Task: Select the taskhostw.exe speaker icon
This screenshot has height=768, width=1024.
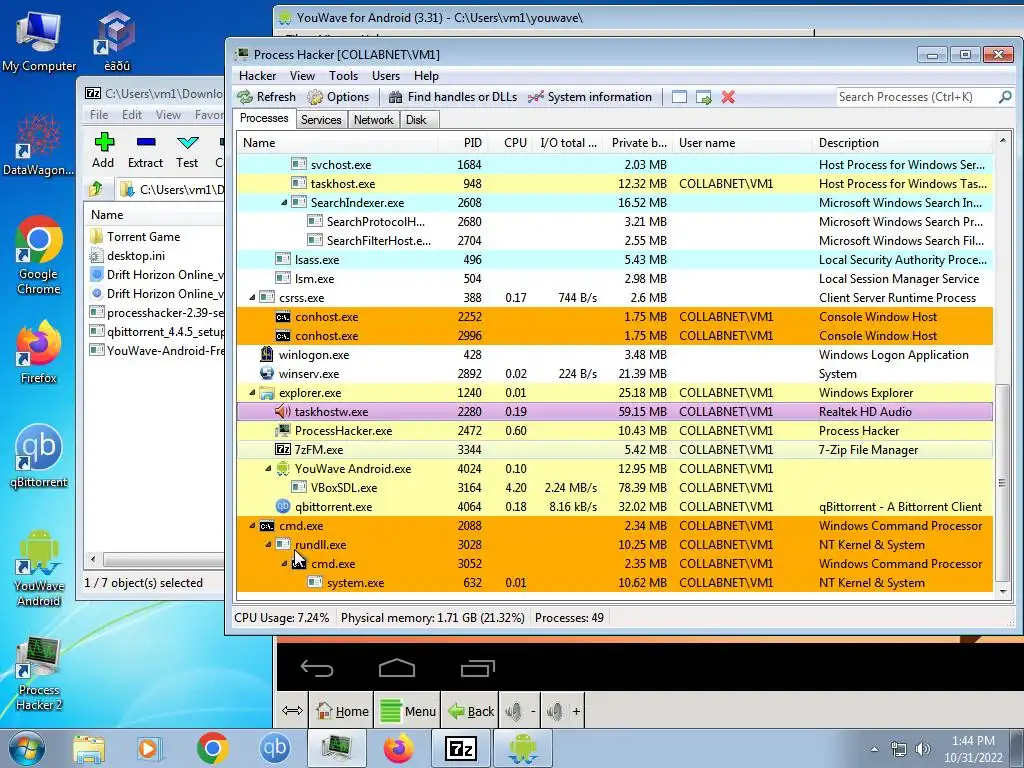Action: (x=283, y=412)
